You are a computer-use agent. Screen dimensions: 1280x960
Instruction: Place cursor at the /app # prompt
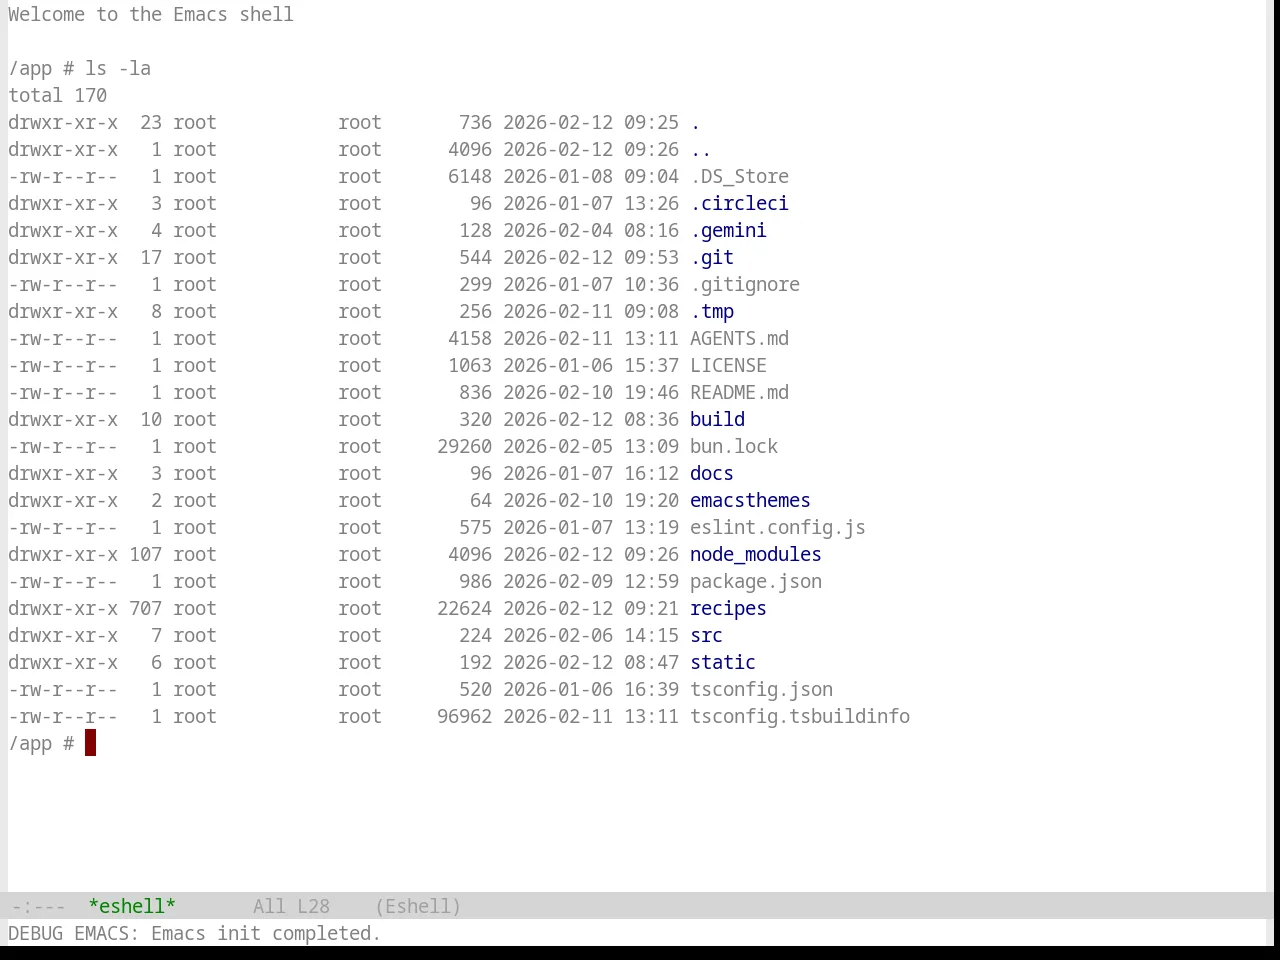pyautogui.click(x=90, y=743)
